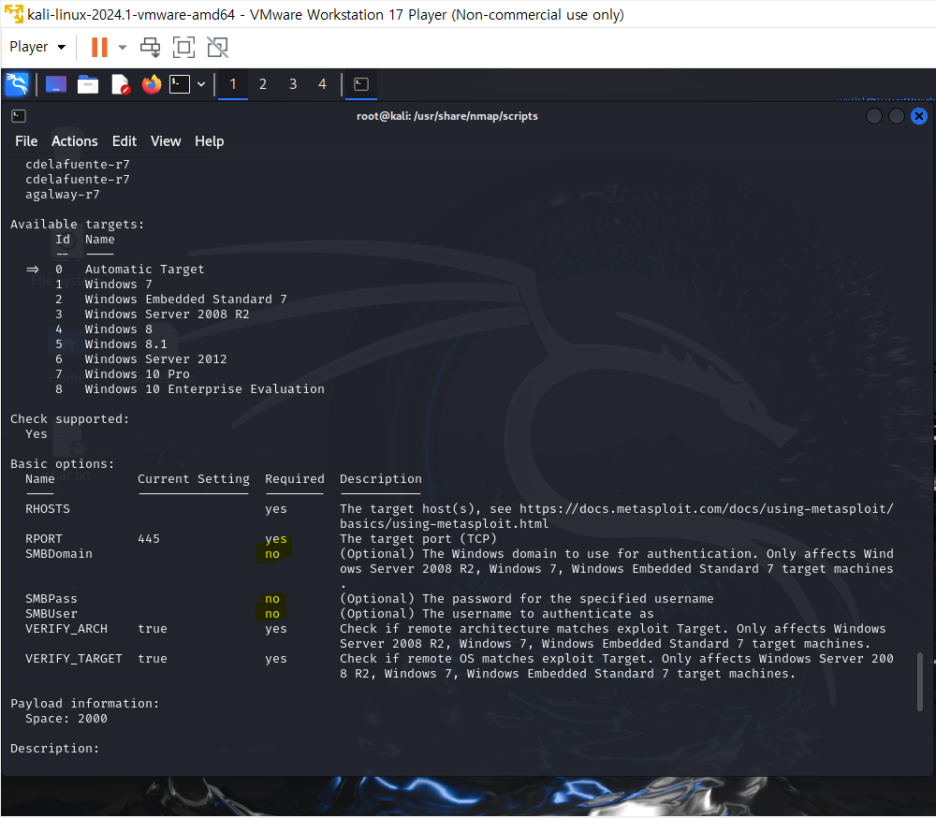Open the terminal Edit menu
The height and width of the screenshot is (818, 936).
tap(124, 141)
